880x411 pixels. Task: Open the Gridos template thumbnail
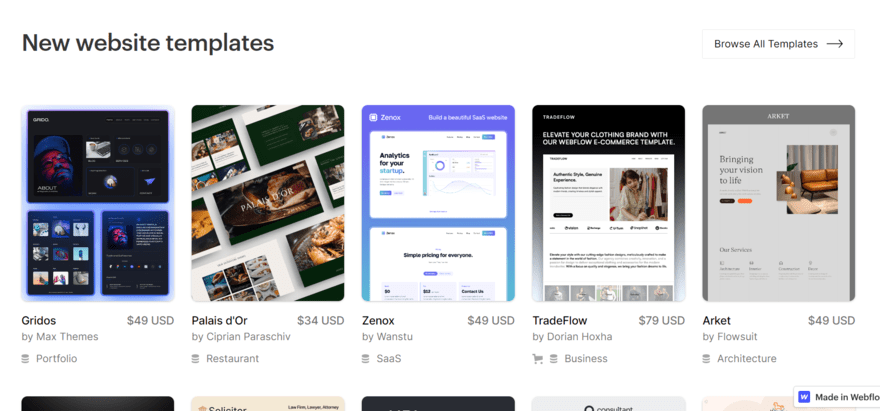pos(98,203)
